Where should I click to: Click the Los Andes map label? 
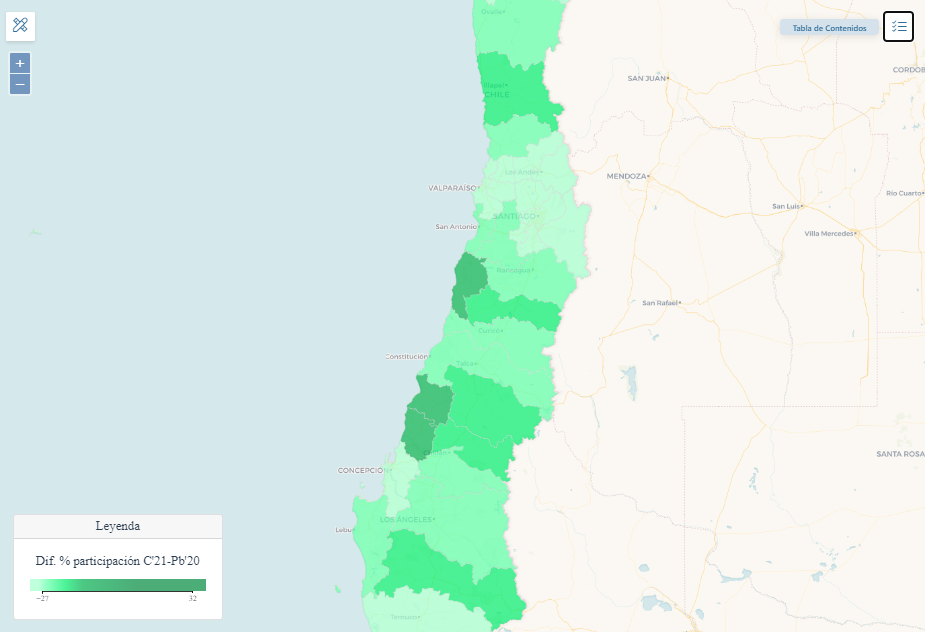coord(522,172)
